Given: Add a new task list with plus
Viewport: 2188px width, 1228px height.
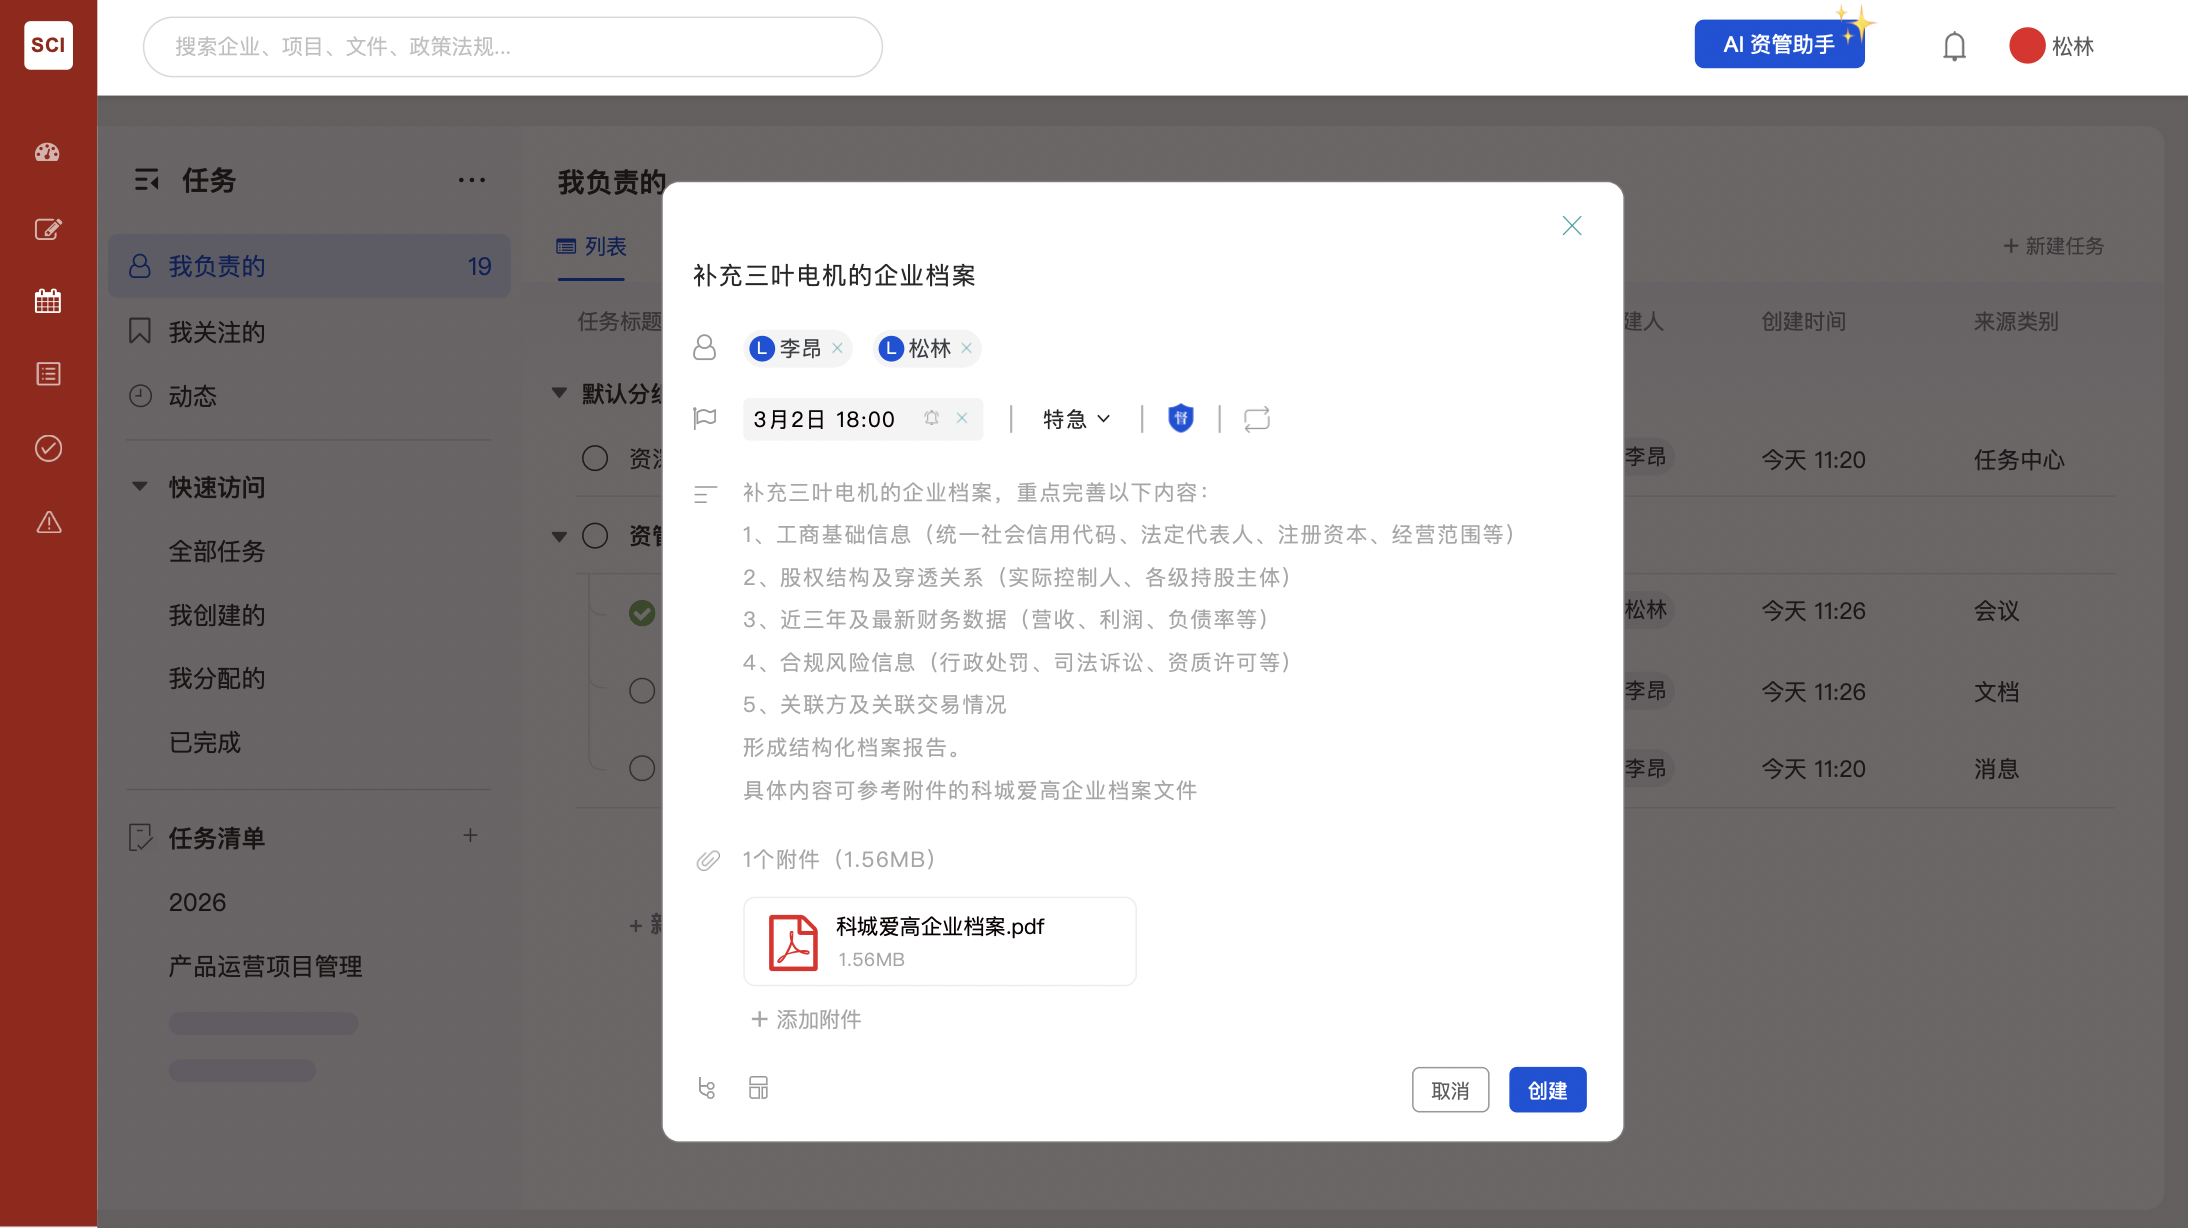Looking at the screenshot, I should [x=470, y=835].
